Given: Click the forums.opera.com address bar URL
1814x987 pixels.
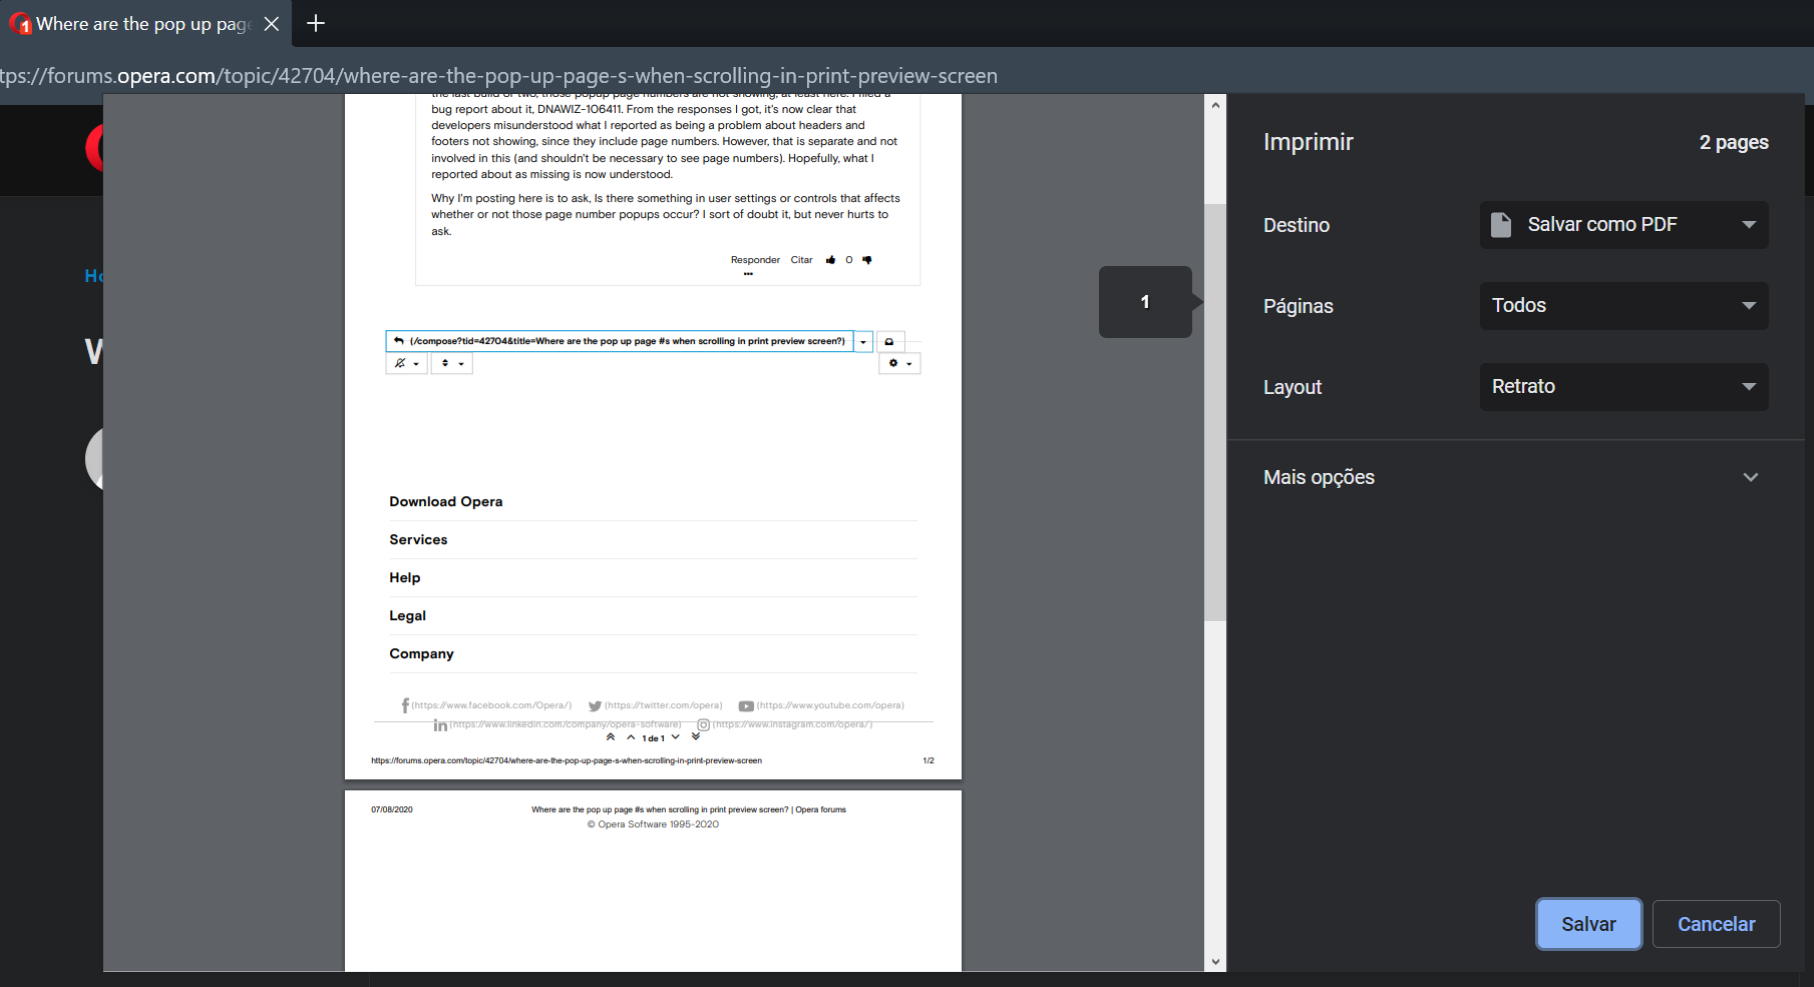Looking at the screenshot, I should click(x=498, y=76).
